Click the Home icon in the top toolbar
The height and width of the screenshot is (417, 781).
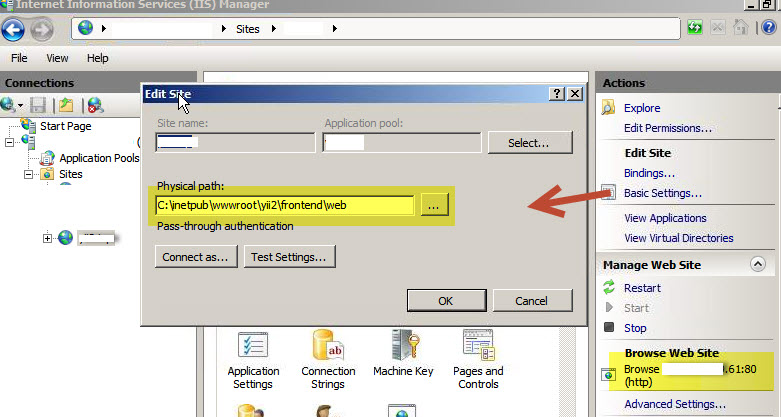tap(741, 27)
